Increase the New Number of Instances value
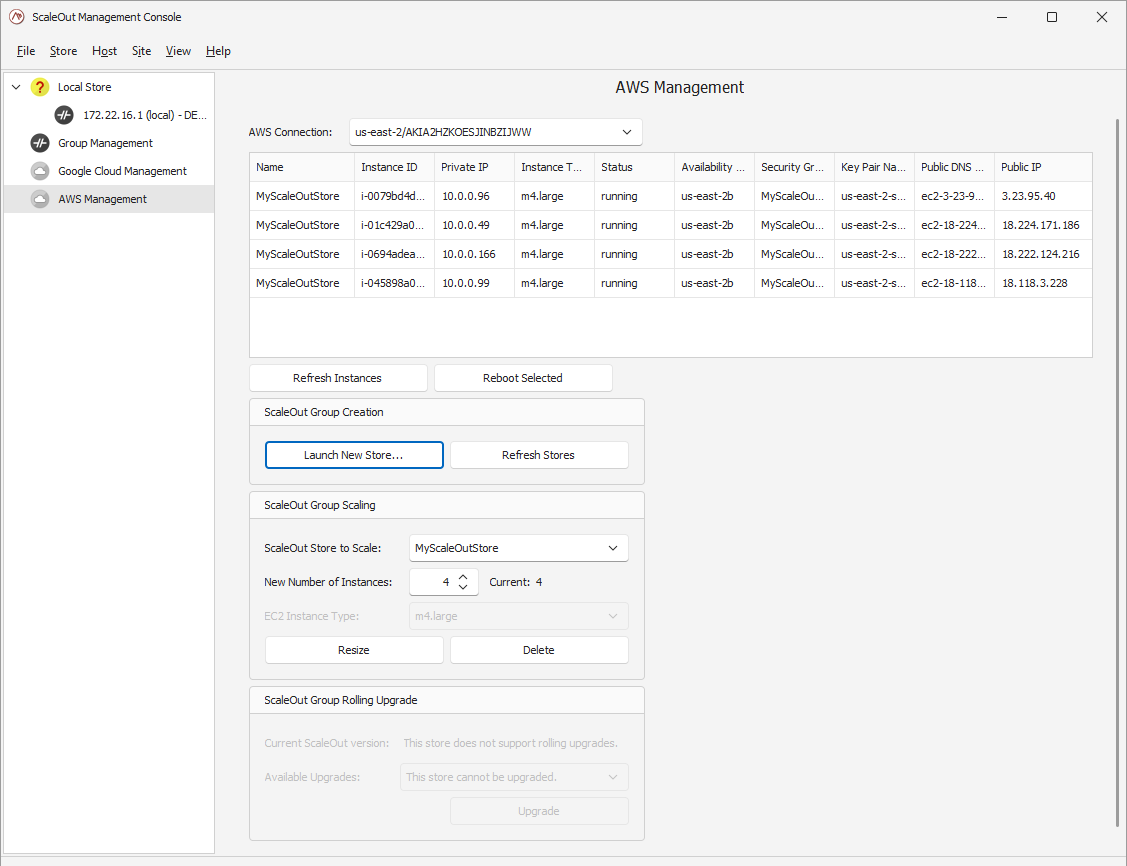The image size is (1127, 866). pyautogui.click(x=464, y=576)
